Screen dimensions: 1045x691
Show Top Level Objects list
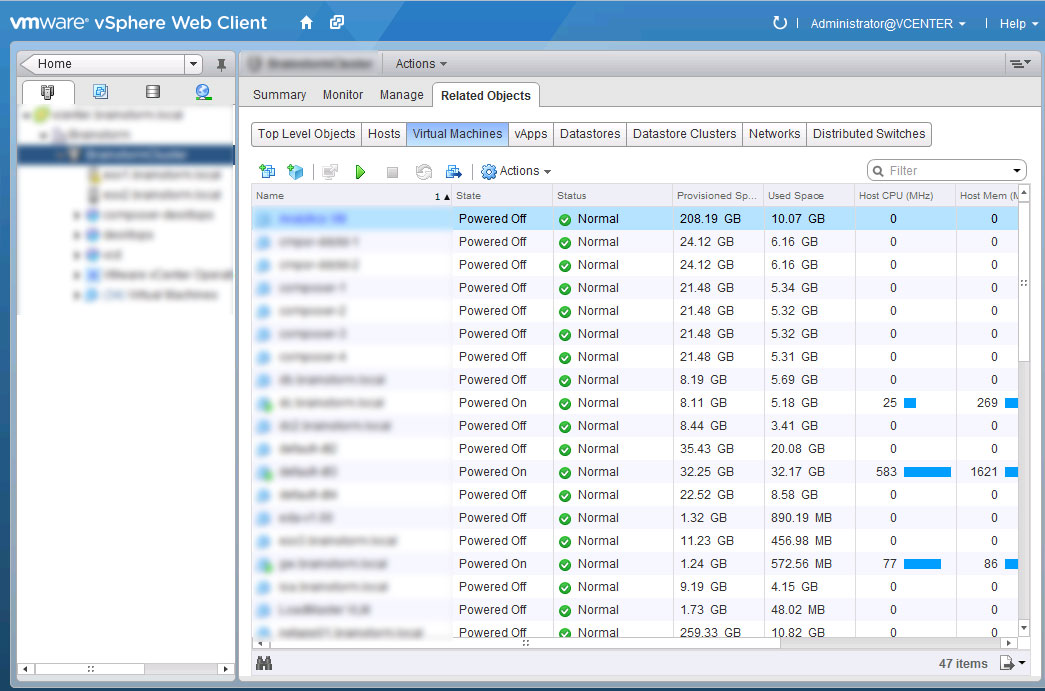click(307, 134)
